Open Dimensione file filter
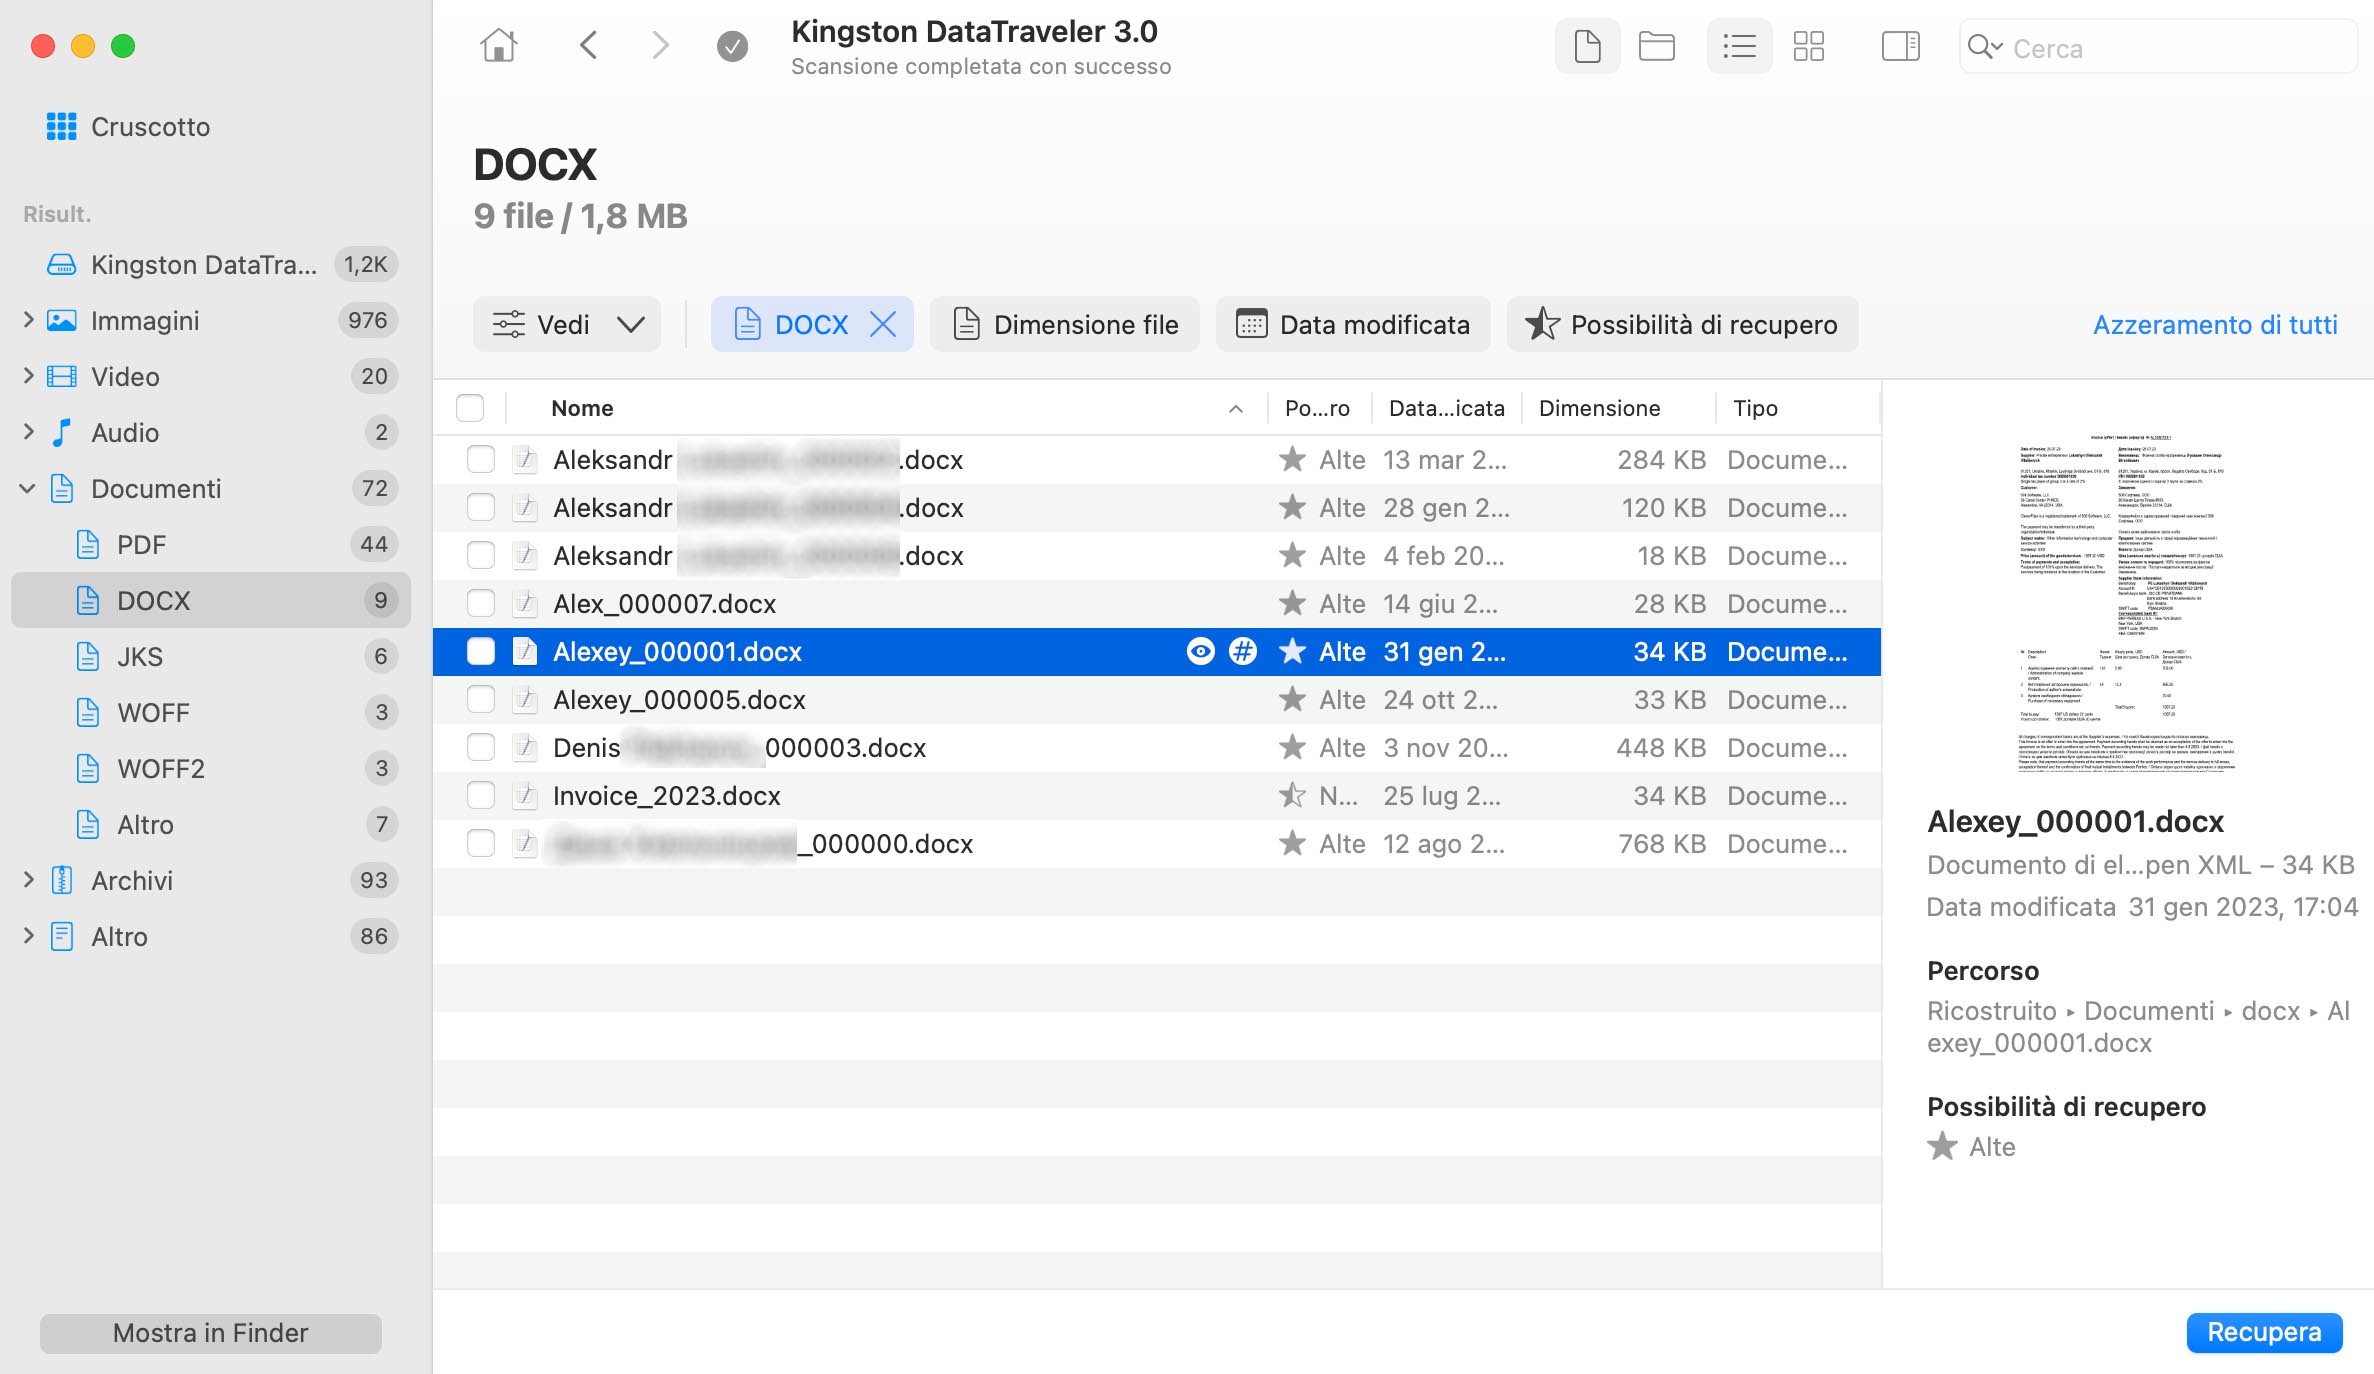 [1065, 324]
